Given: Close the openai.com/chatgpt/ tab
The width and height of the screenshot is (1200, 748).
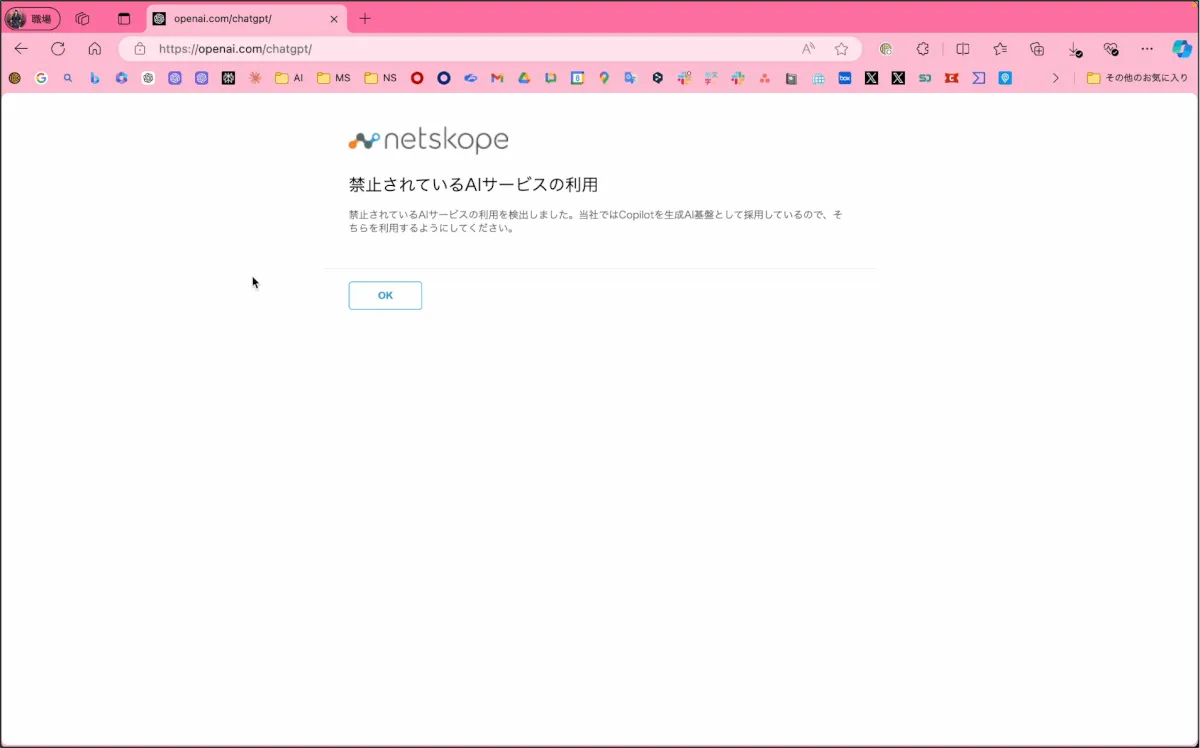Looking at the screenshot, I should (334, 18).
